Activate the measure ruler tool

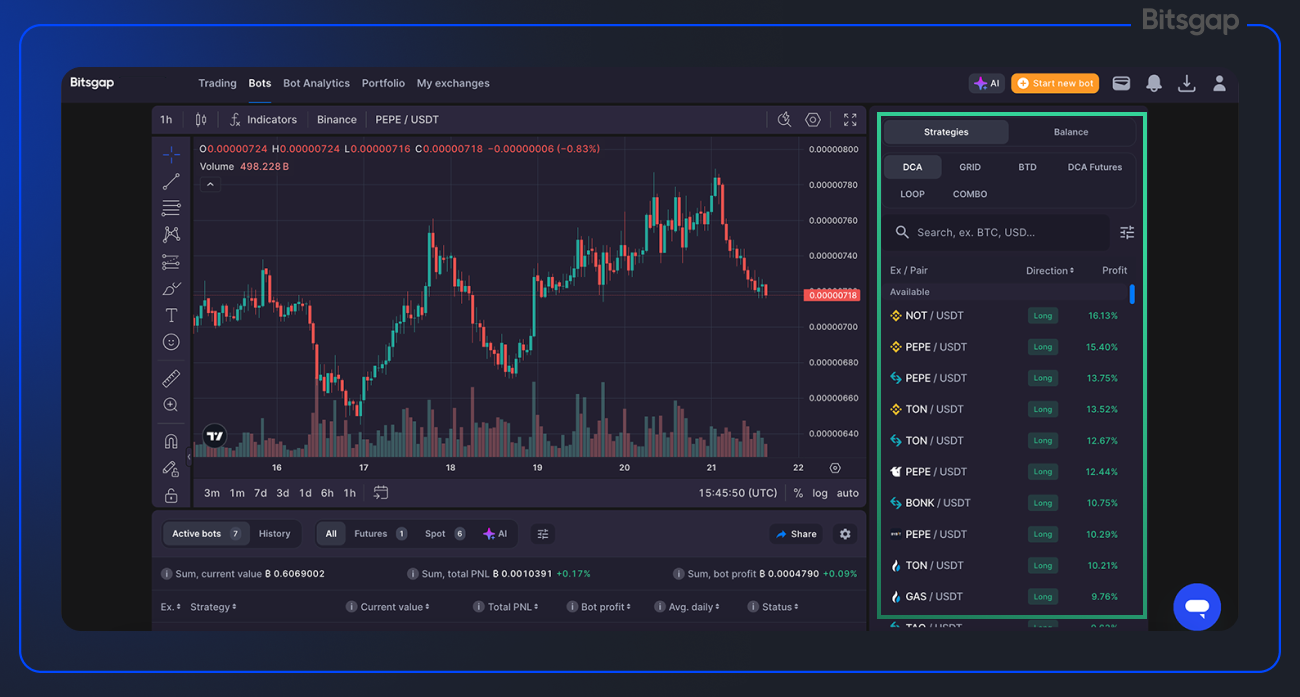pyautogui.click(x=170, y=378)
